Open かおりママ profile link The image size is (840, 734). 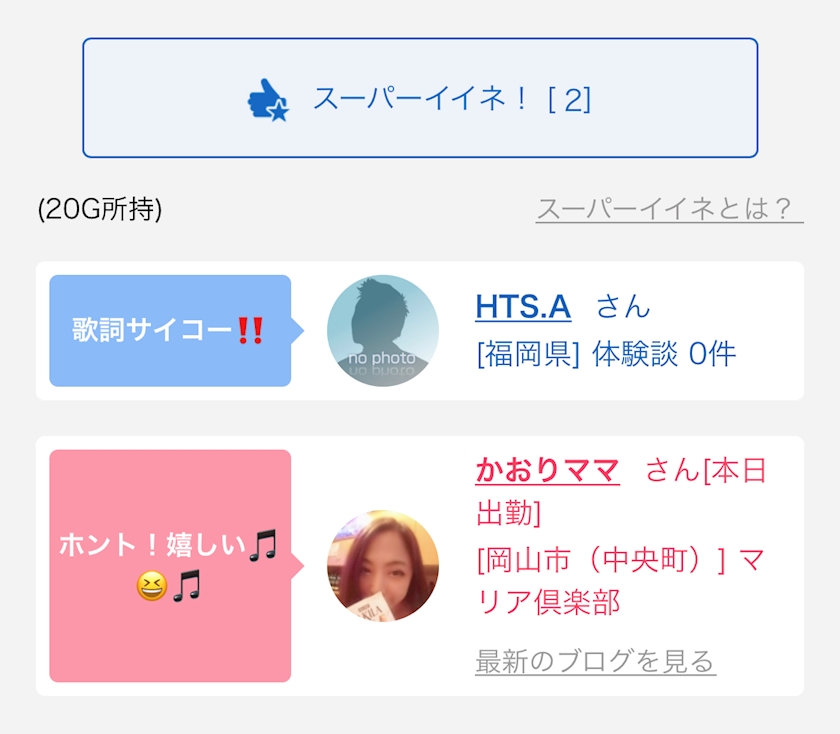[x=547, y=470]
